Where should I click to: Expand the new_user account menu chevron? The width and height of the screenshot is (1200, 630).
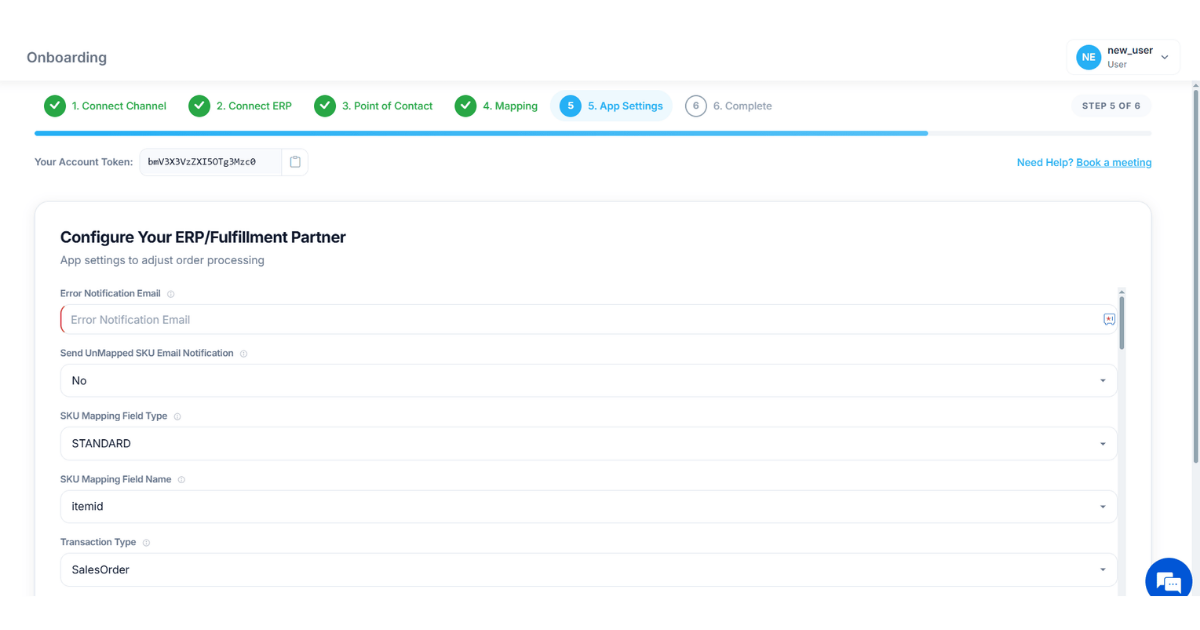[1164, 58]
